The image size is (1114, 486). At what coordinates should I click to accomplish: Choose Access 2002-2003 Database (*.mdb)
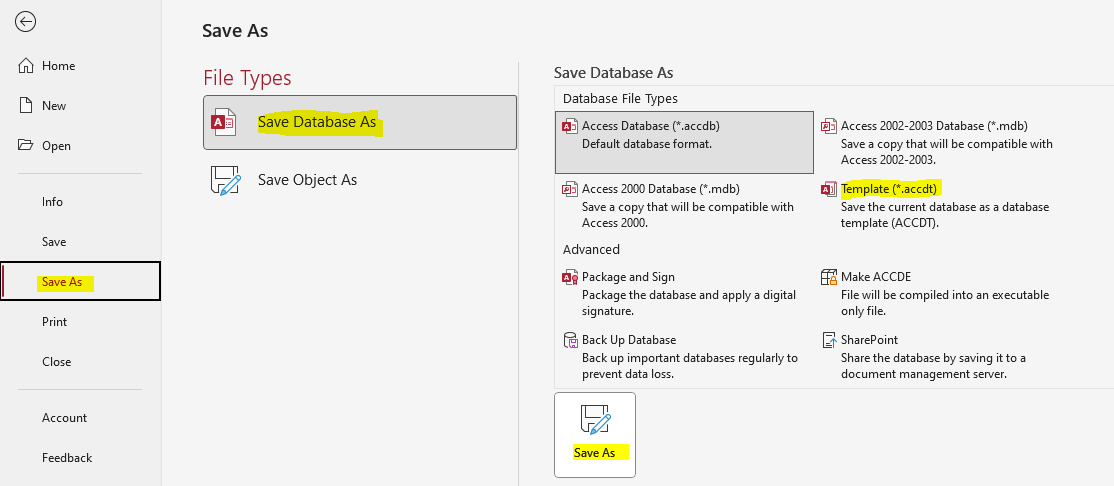pyautogui.click(x=942, y=142)
